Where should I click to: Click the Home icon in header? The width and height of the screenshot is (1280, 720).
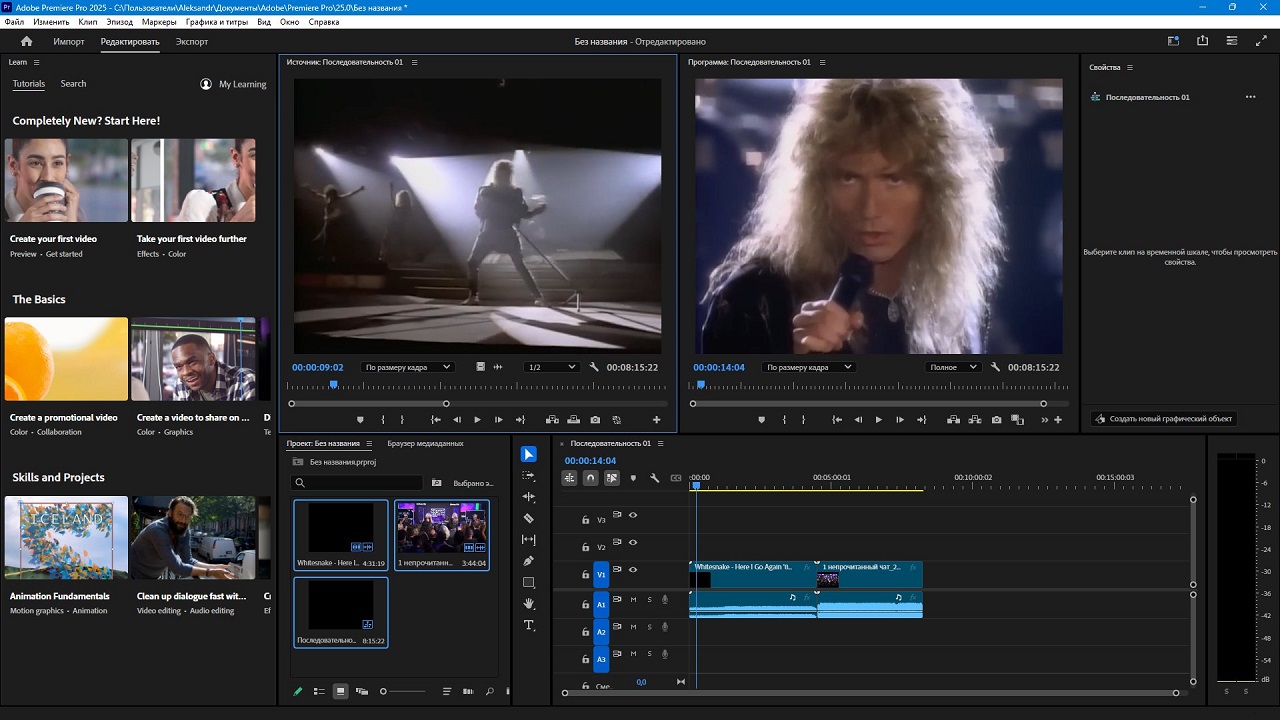pyautogui.click(x=27, y=41)
